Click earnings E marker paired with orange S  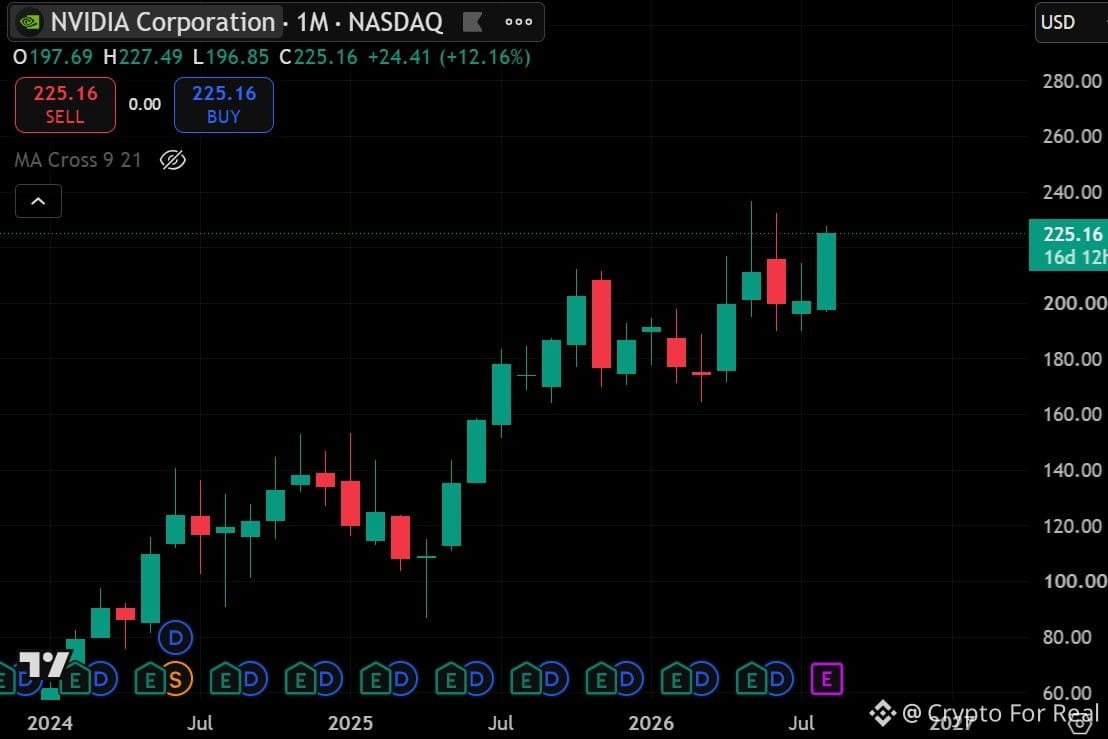(149, 680)
